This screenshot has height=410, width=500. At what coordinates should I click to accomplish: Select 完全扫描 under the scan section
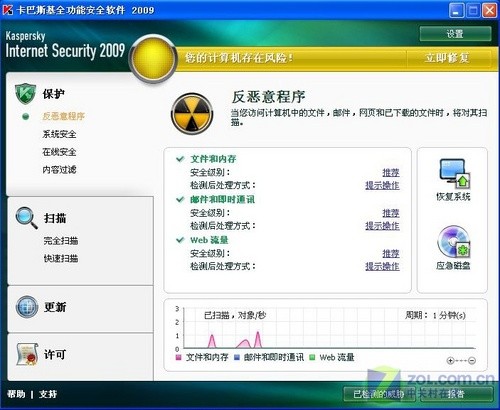click(x=61, y=240)
